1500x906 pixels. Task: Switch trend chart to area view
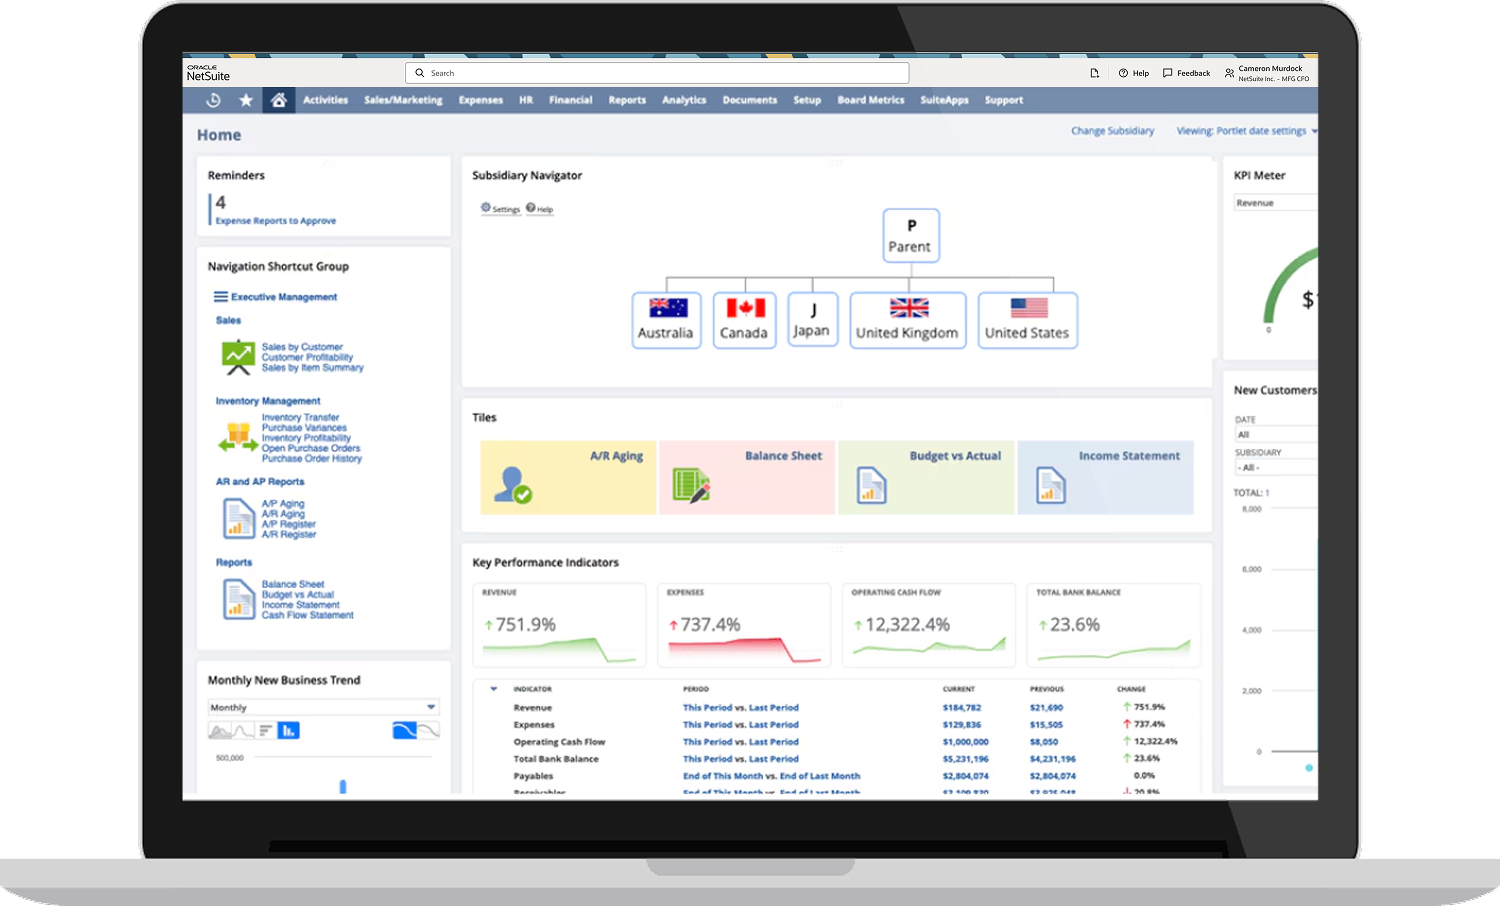click(219, 731)
